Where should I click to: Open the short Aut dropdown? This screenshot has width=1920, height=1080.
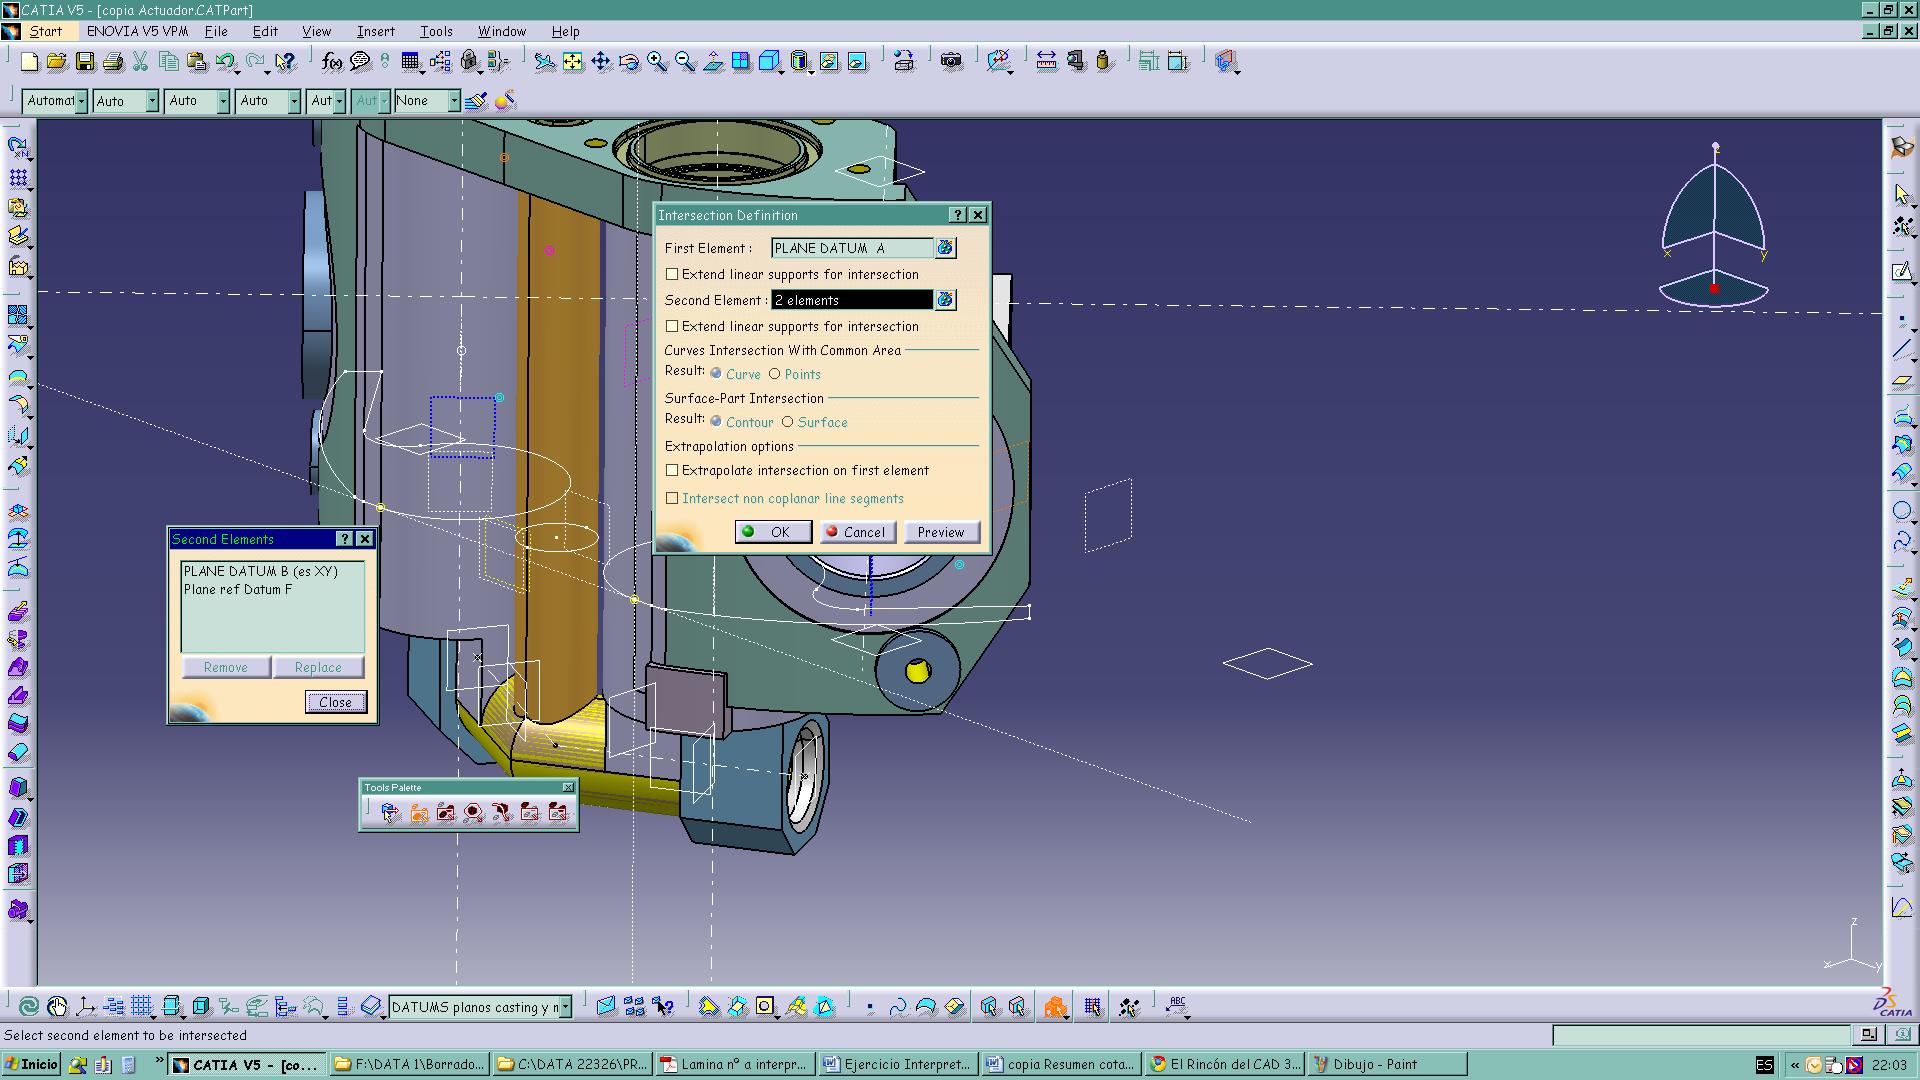click(339, 101)
